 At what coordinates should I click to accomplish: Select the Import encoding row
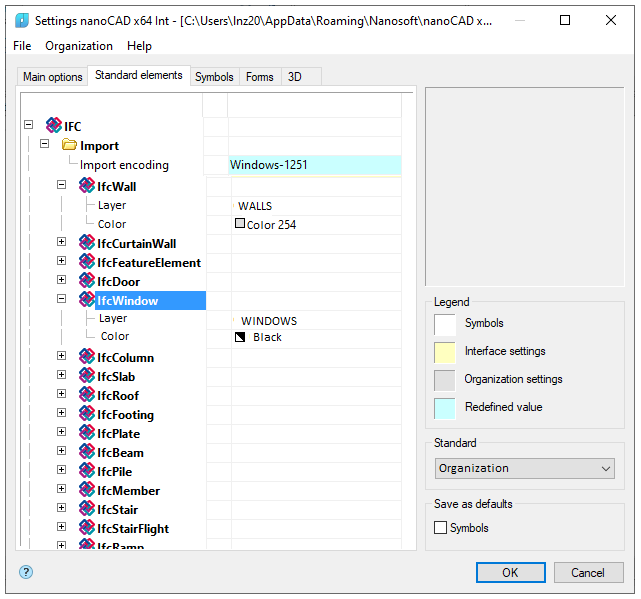pos(124,165)
